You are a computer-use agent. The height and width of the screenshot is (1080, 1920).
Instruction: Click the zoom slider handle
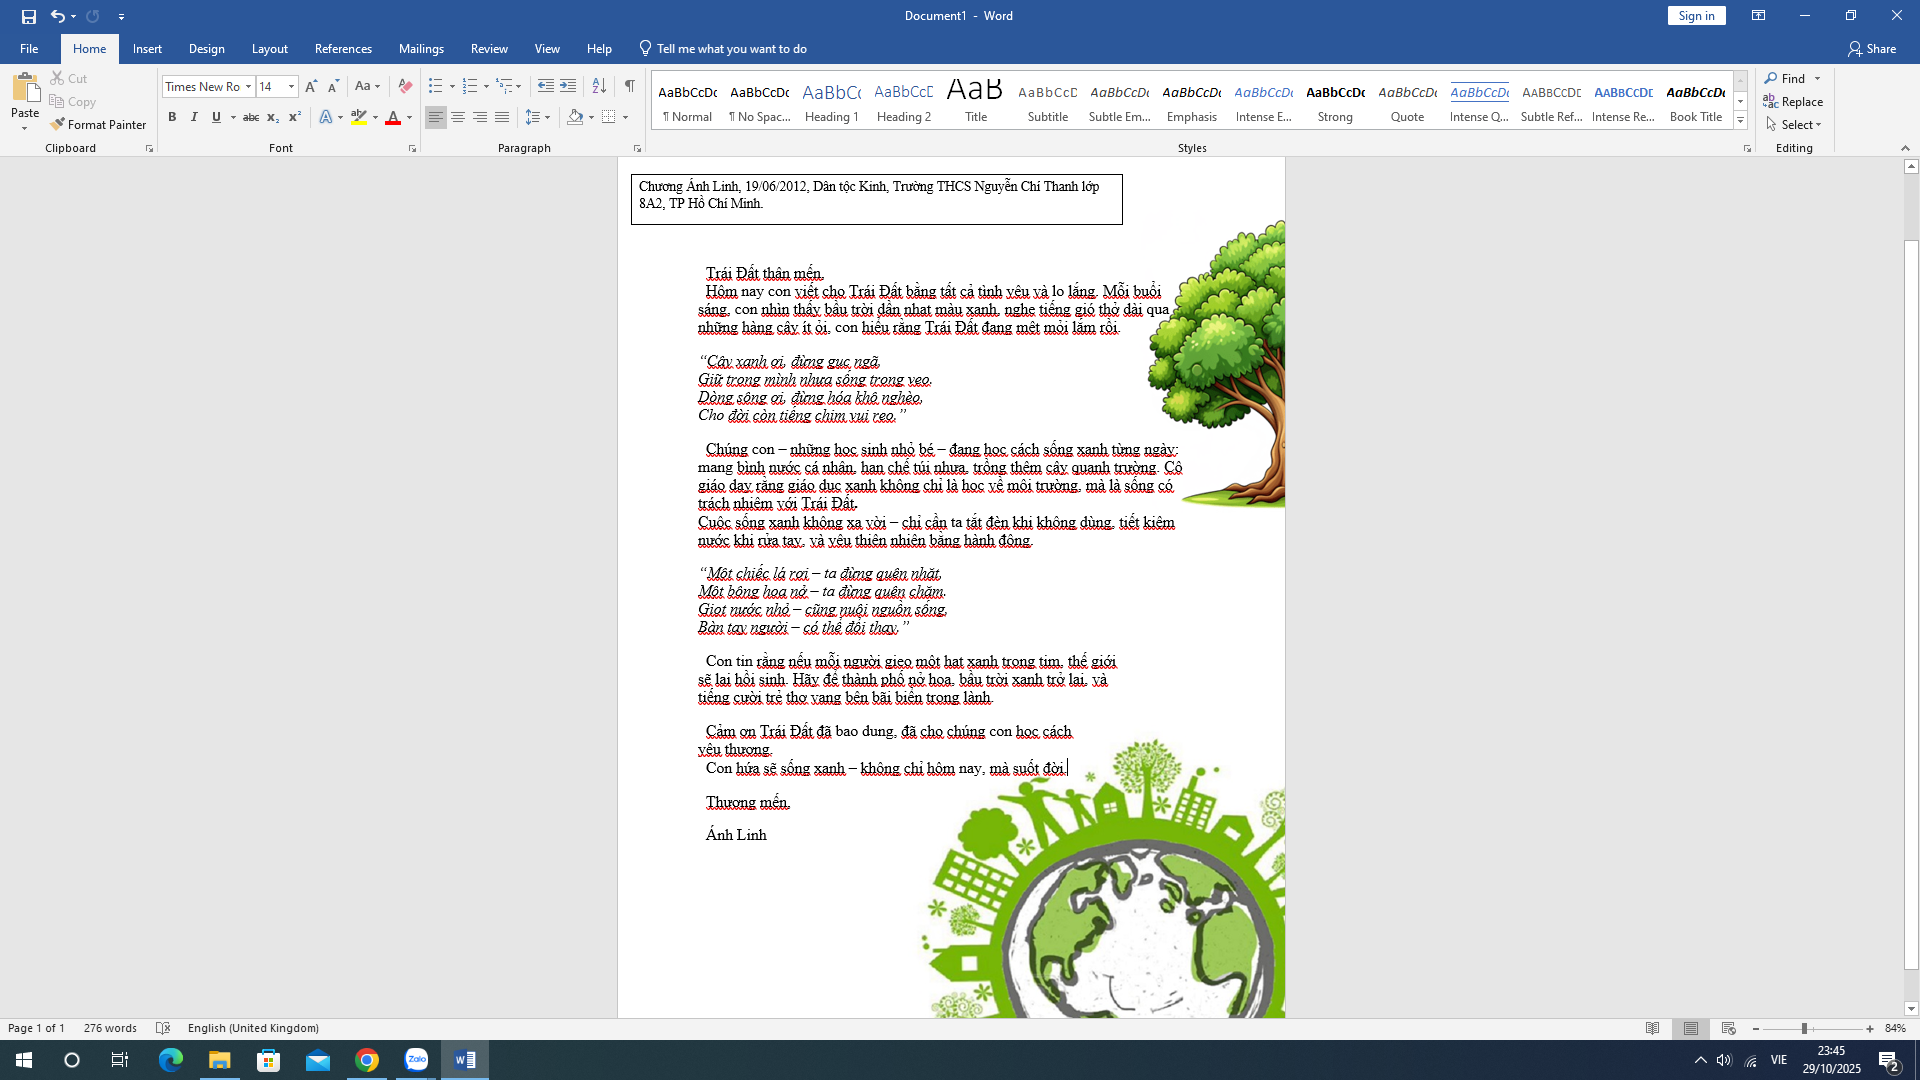point(1804,1028)
